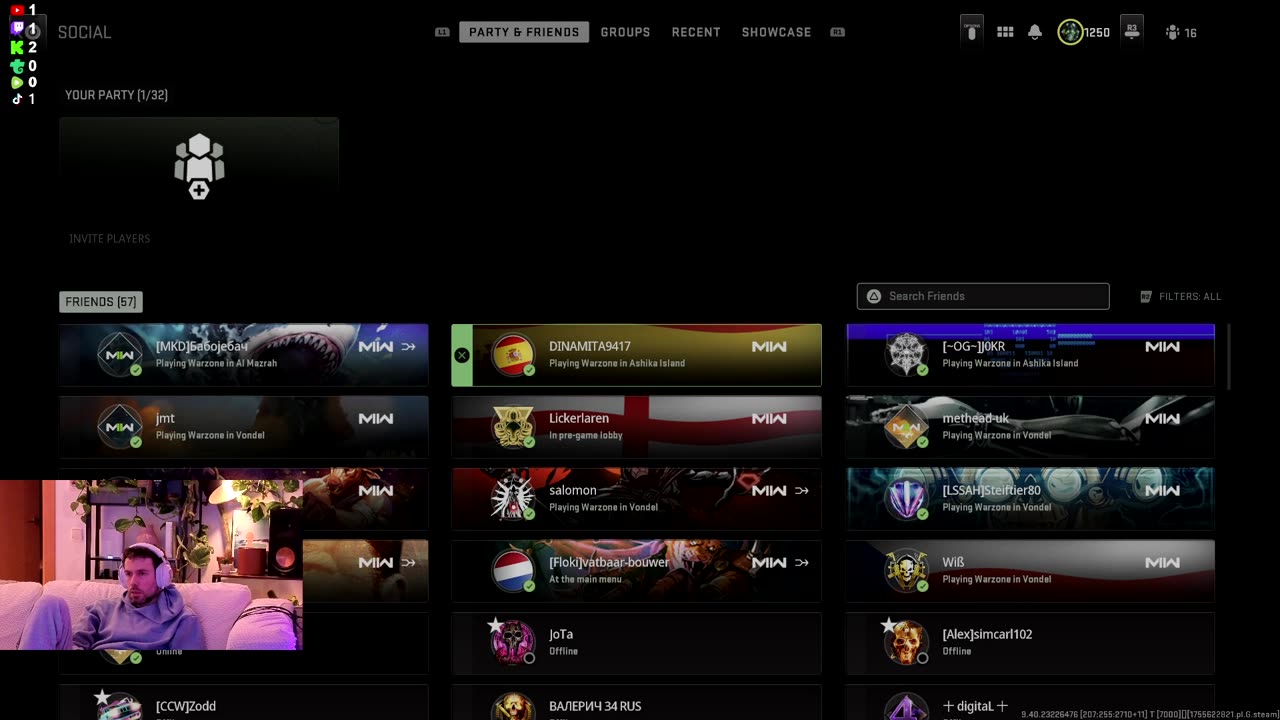This screenshot has height=720, width=1280.
Task: Select the ВАЛЕРИЧ 34 RUS friend row
Action: click(636, 702)
